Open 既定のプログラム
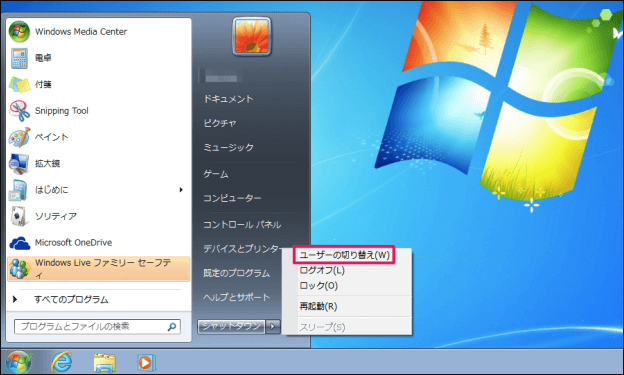 (236, 273)
